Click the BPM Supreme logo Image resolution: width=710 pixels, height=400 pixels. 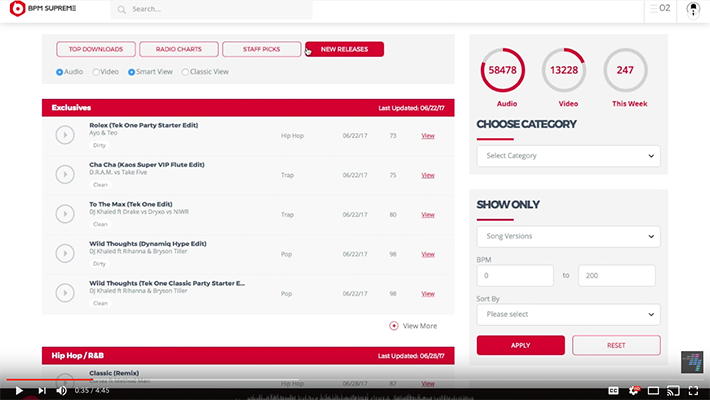tap(52, 9)
